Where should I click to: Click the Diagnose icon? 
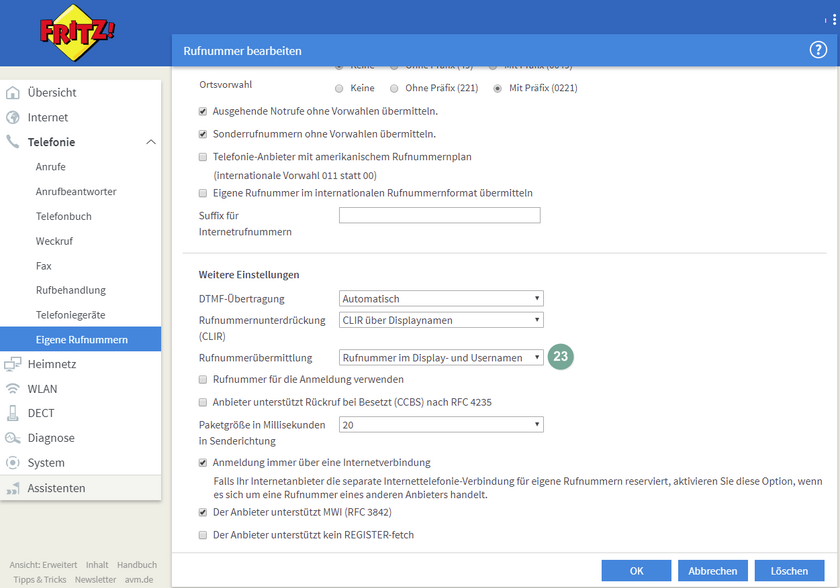click(x=12, y=438)
